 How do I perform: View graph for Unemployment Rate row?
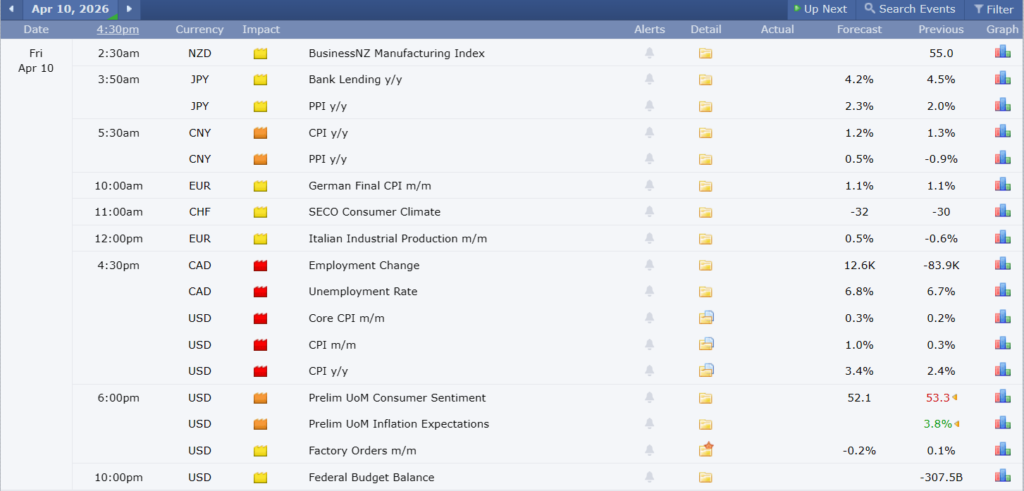(x=1002, y=291)
